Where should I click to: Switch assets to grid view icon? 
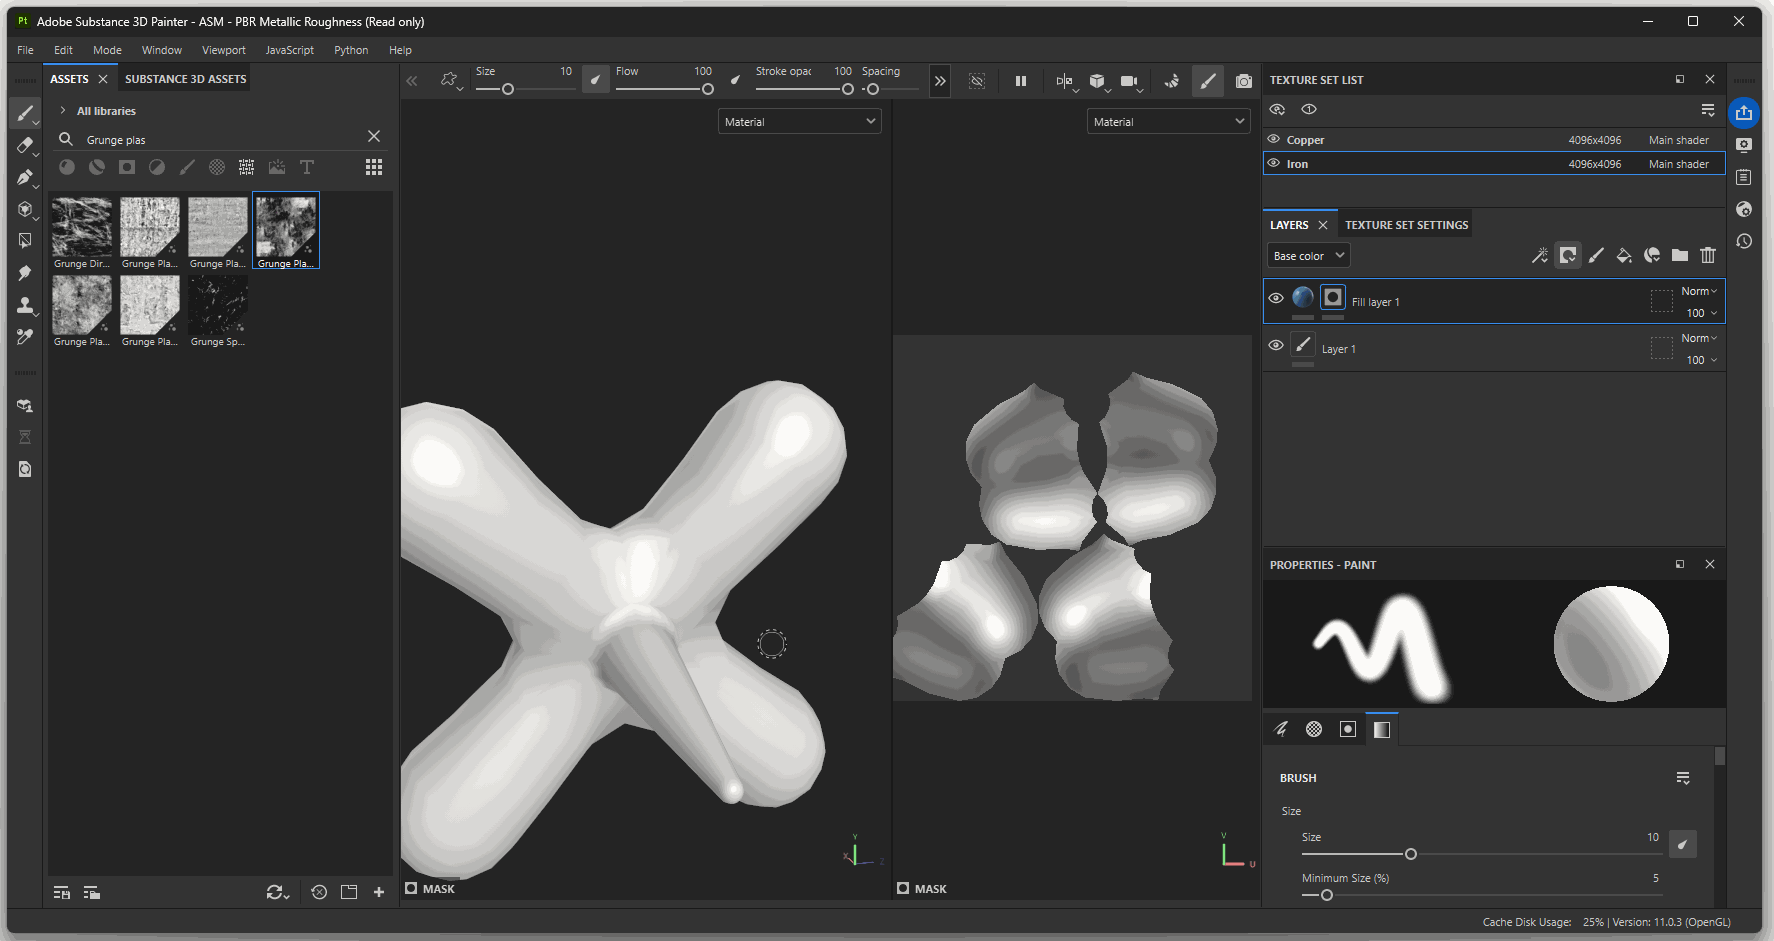pos(374,167)
